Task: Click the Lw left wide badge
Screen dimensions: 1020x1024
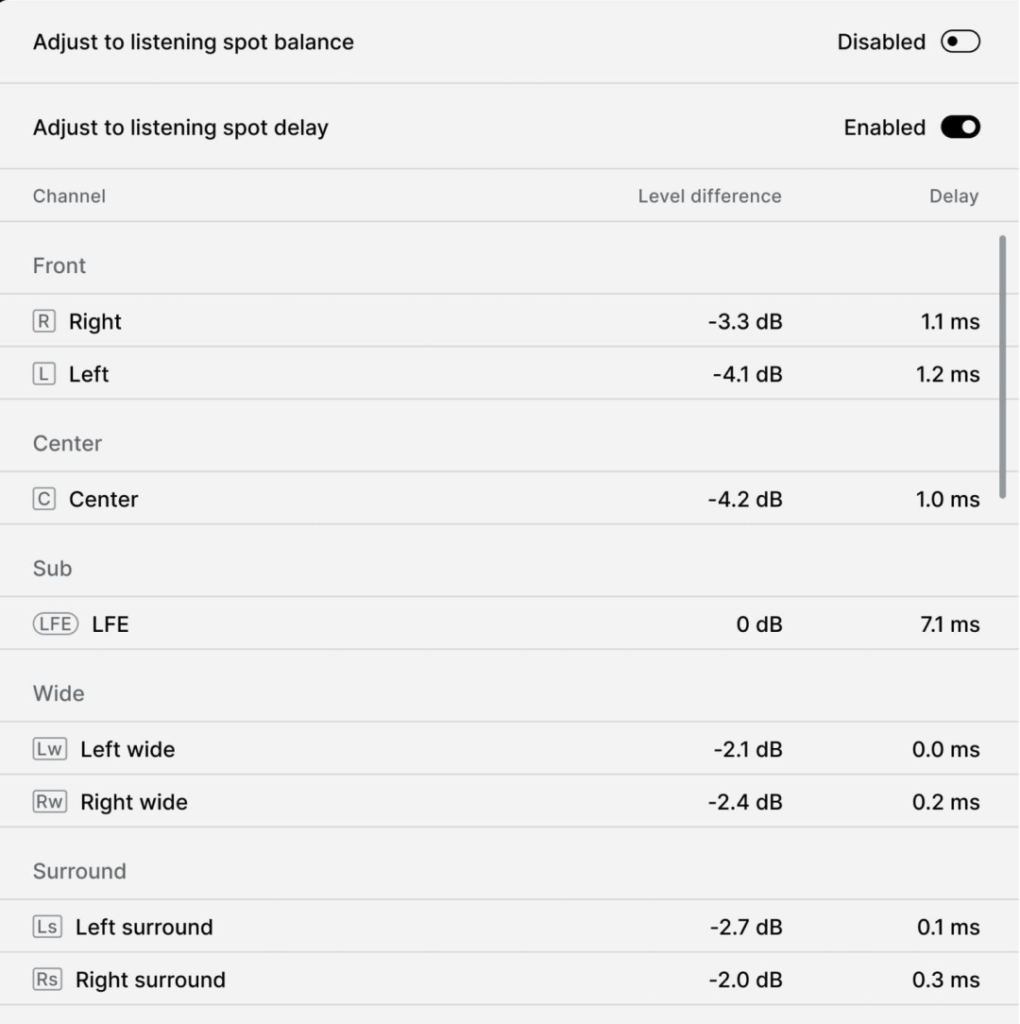Action: point(50,750)
